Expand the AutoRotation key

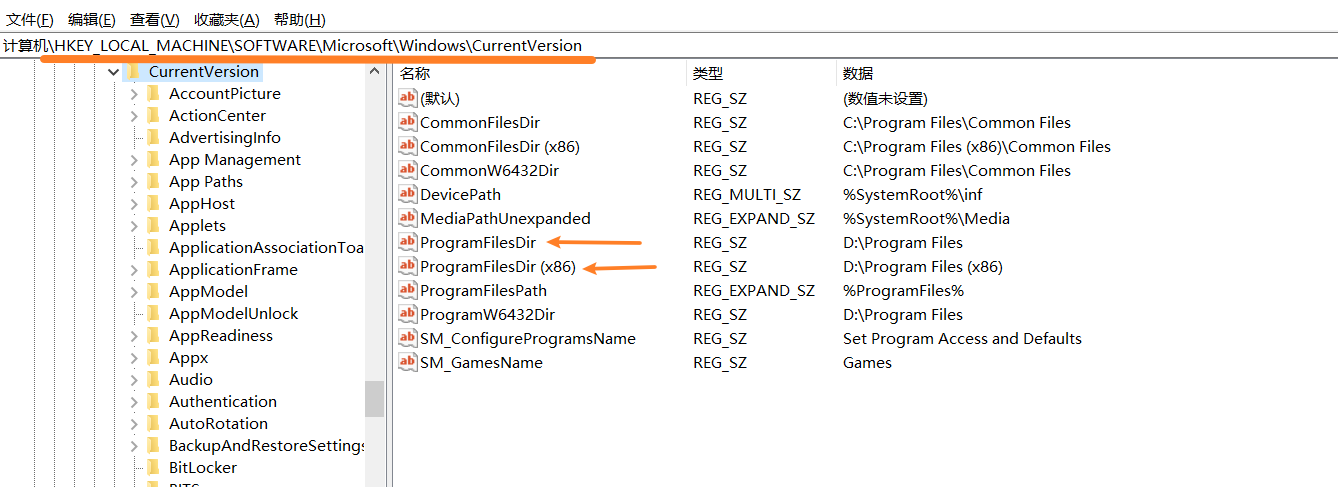tap(133, 424)
